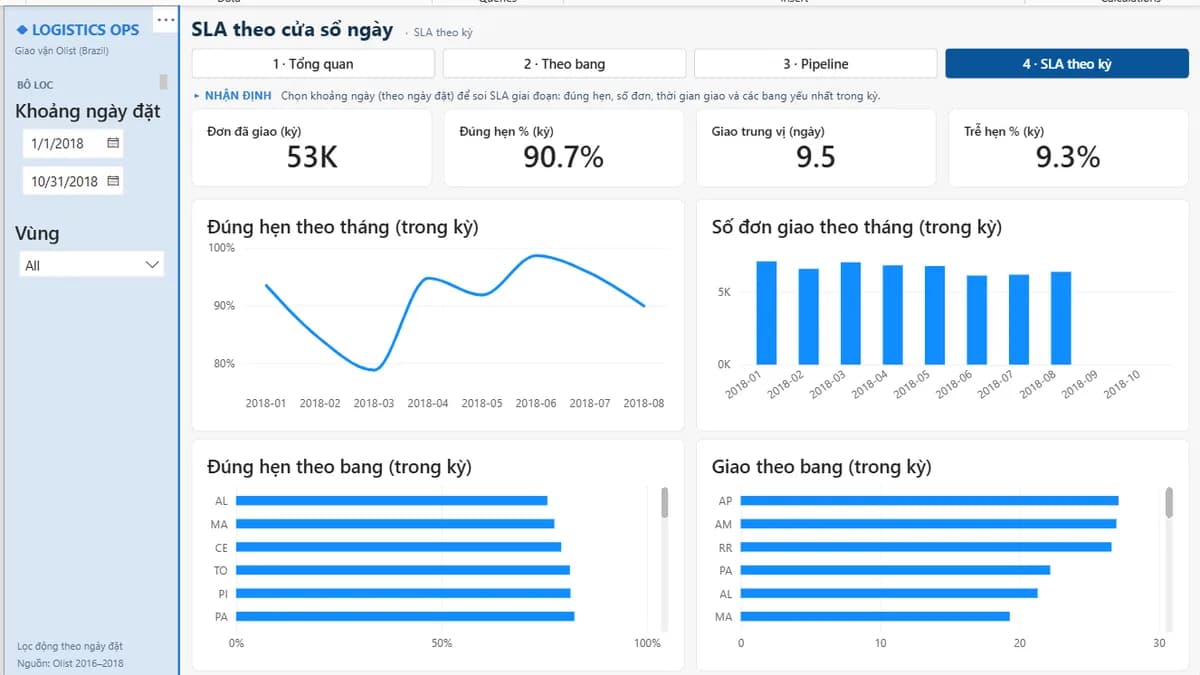Switch to the 1 · Tổng quan tab
The height and width of the screenshot is (675, 1200).
point(313,64)
